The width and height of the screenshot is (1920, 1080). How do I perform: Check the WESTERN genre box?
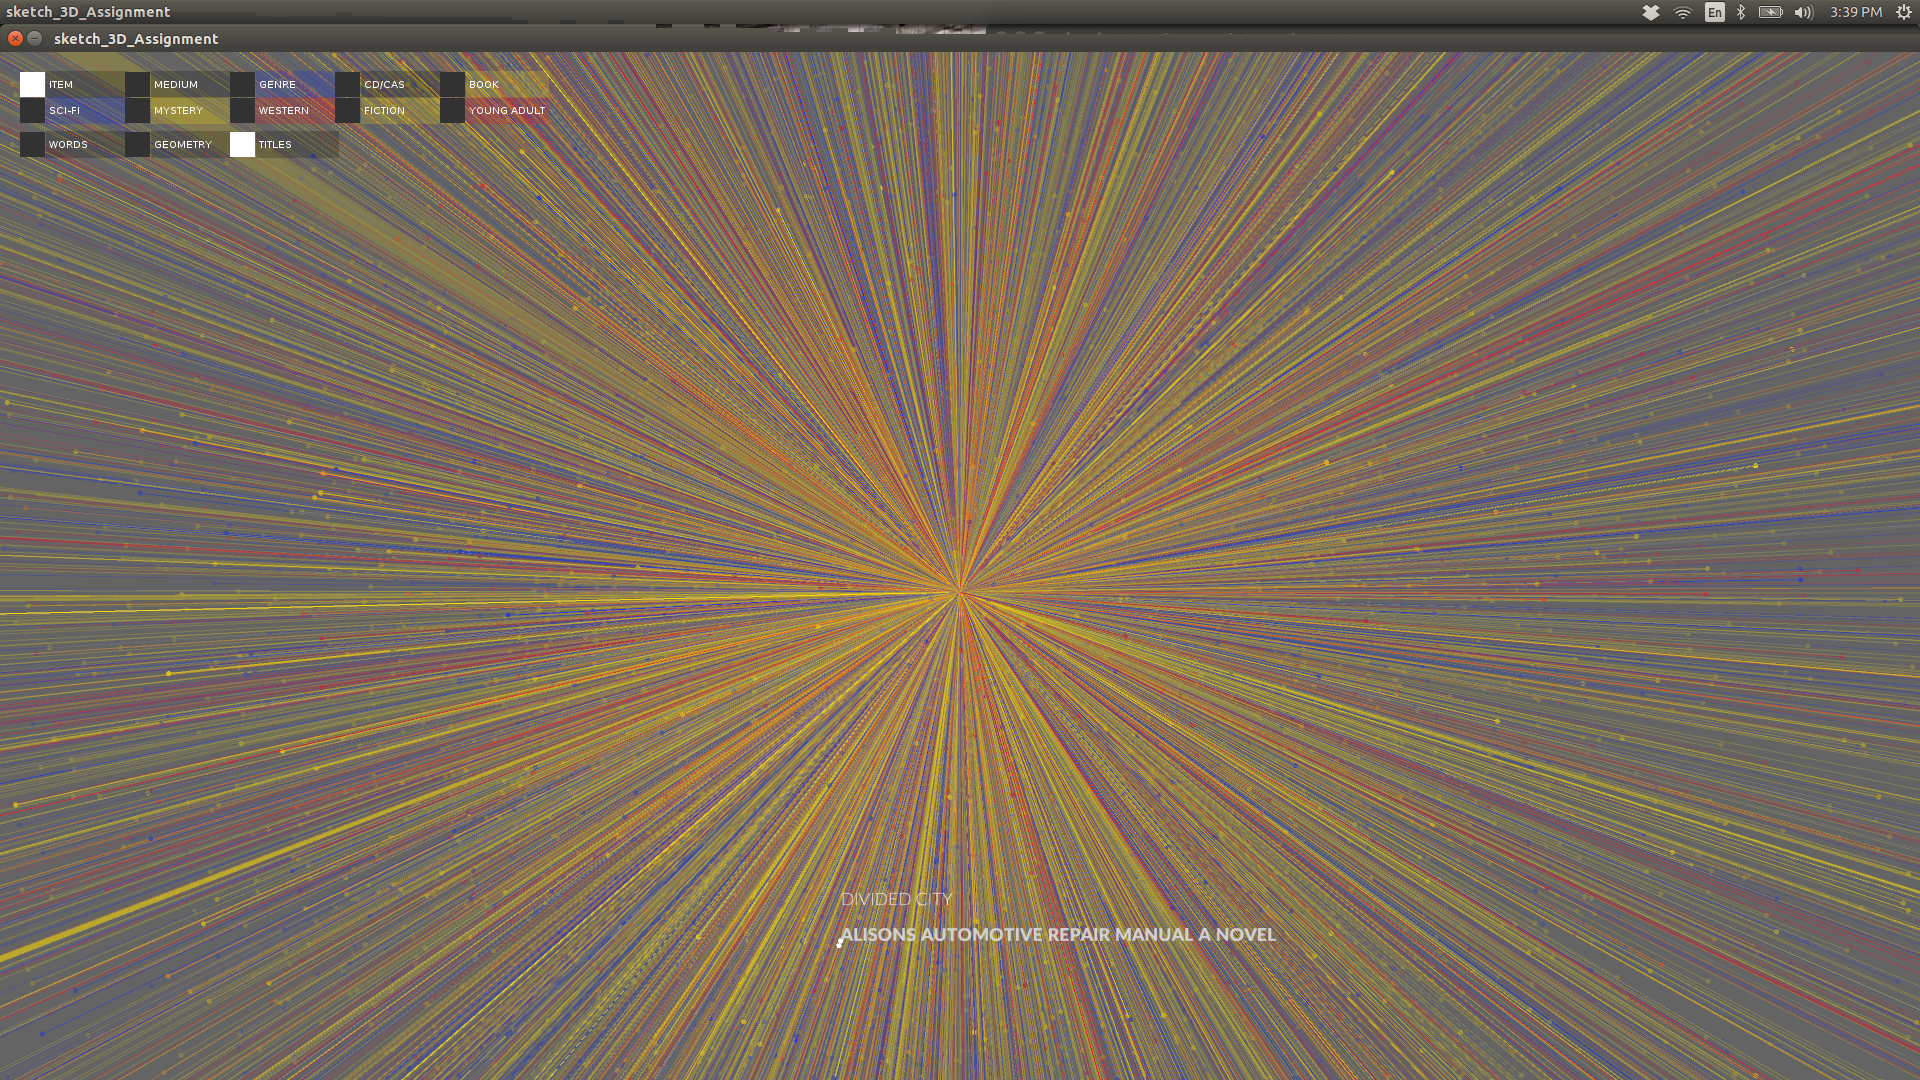tap(242, 111)
